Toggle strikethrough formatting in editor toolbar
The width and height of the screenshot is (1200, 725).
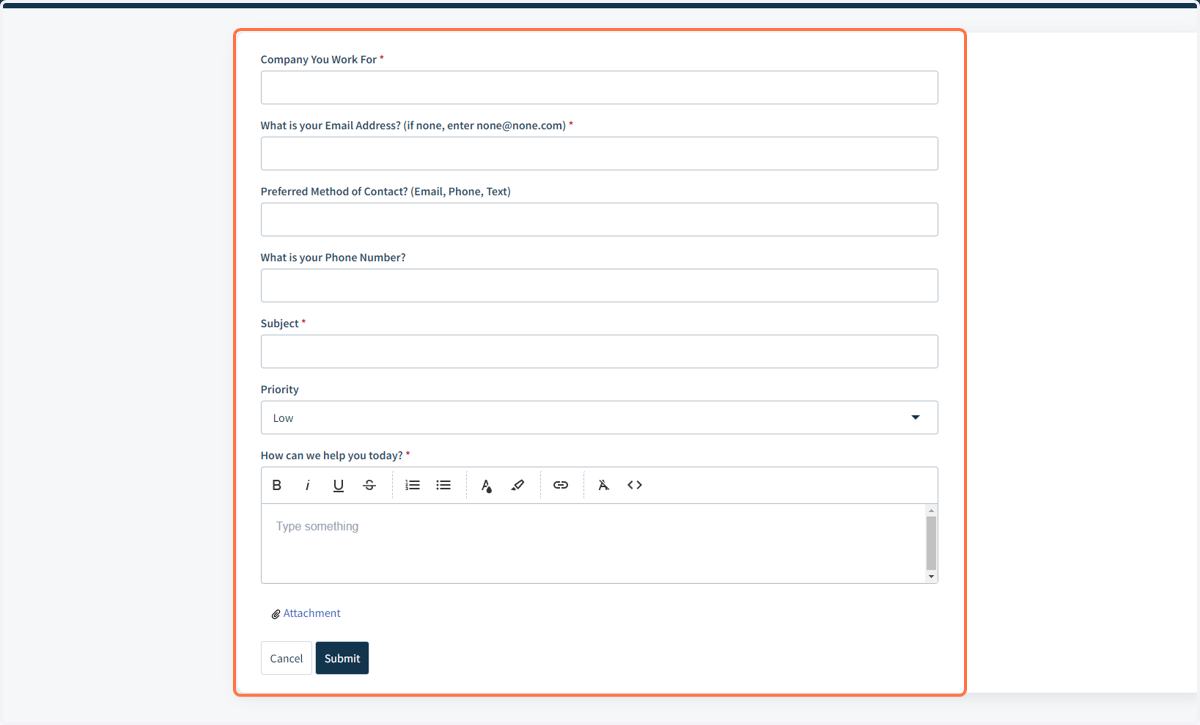[370, 485]
